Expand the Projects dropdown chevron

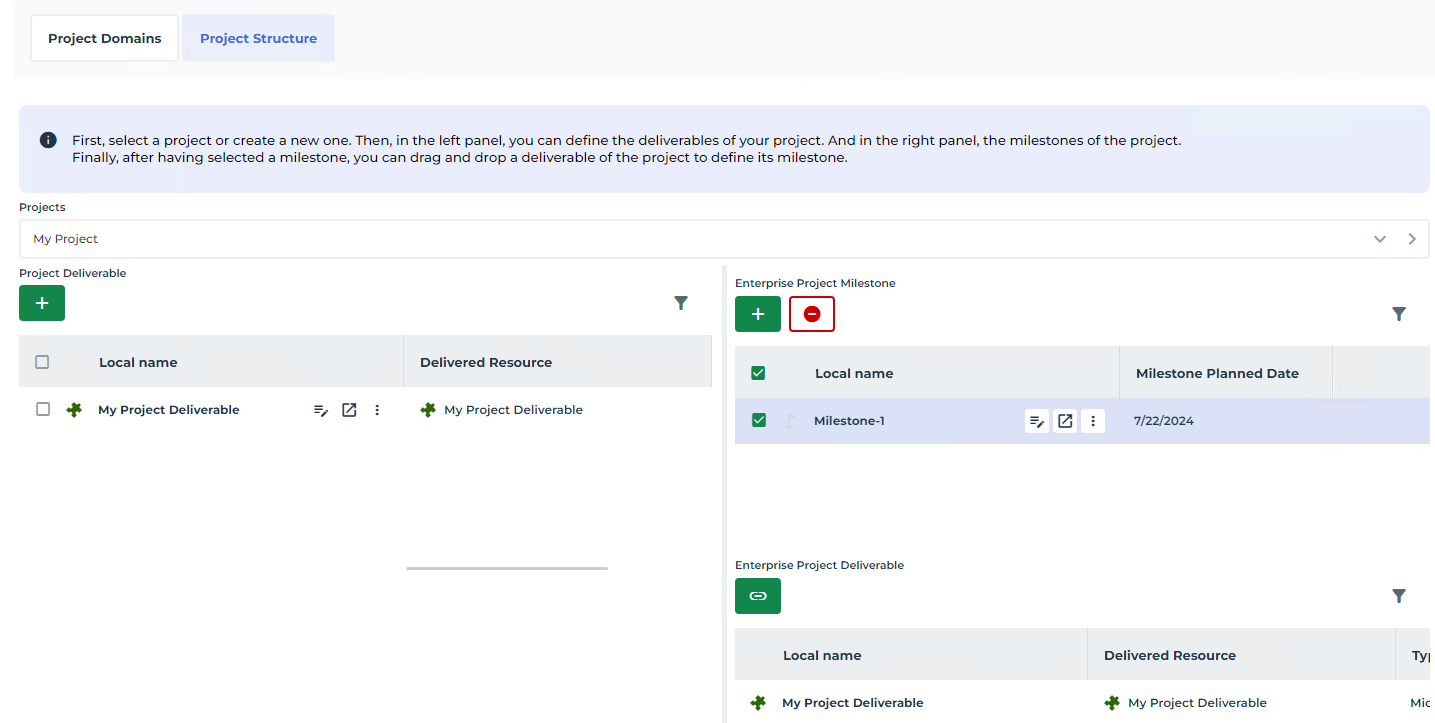tap(1380, 239)
